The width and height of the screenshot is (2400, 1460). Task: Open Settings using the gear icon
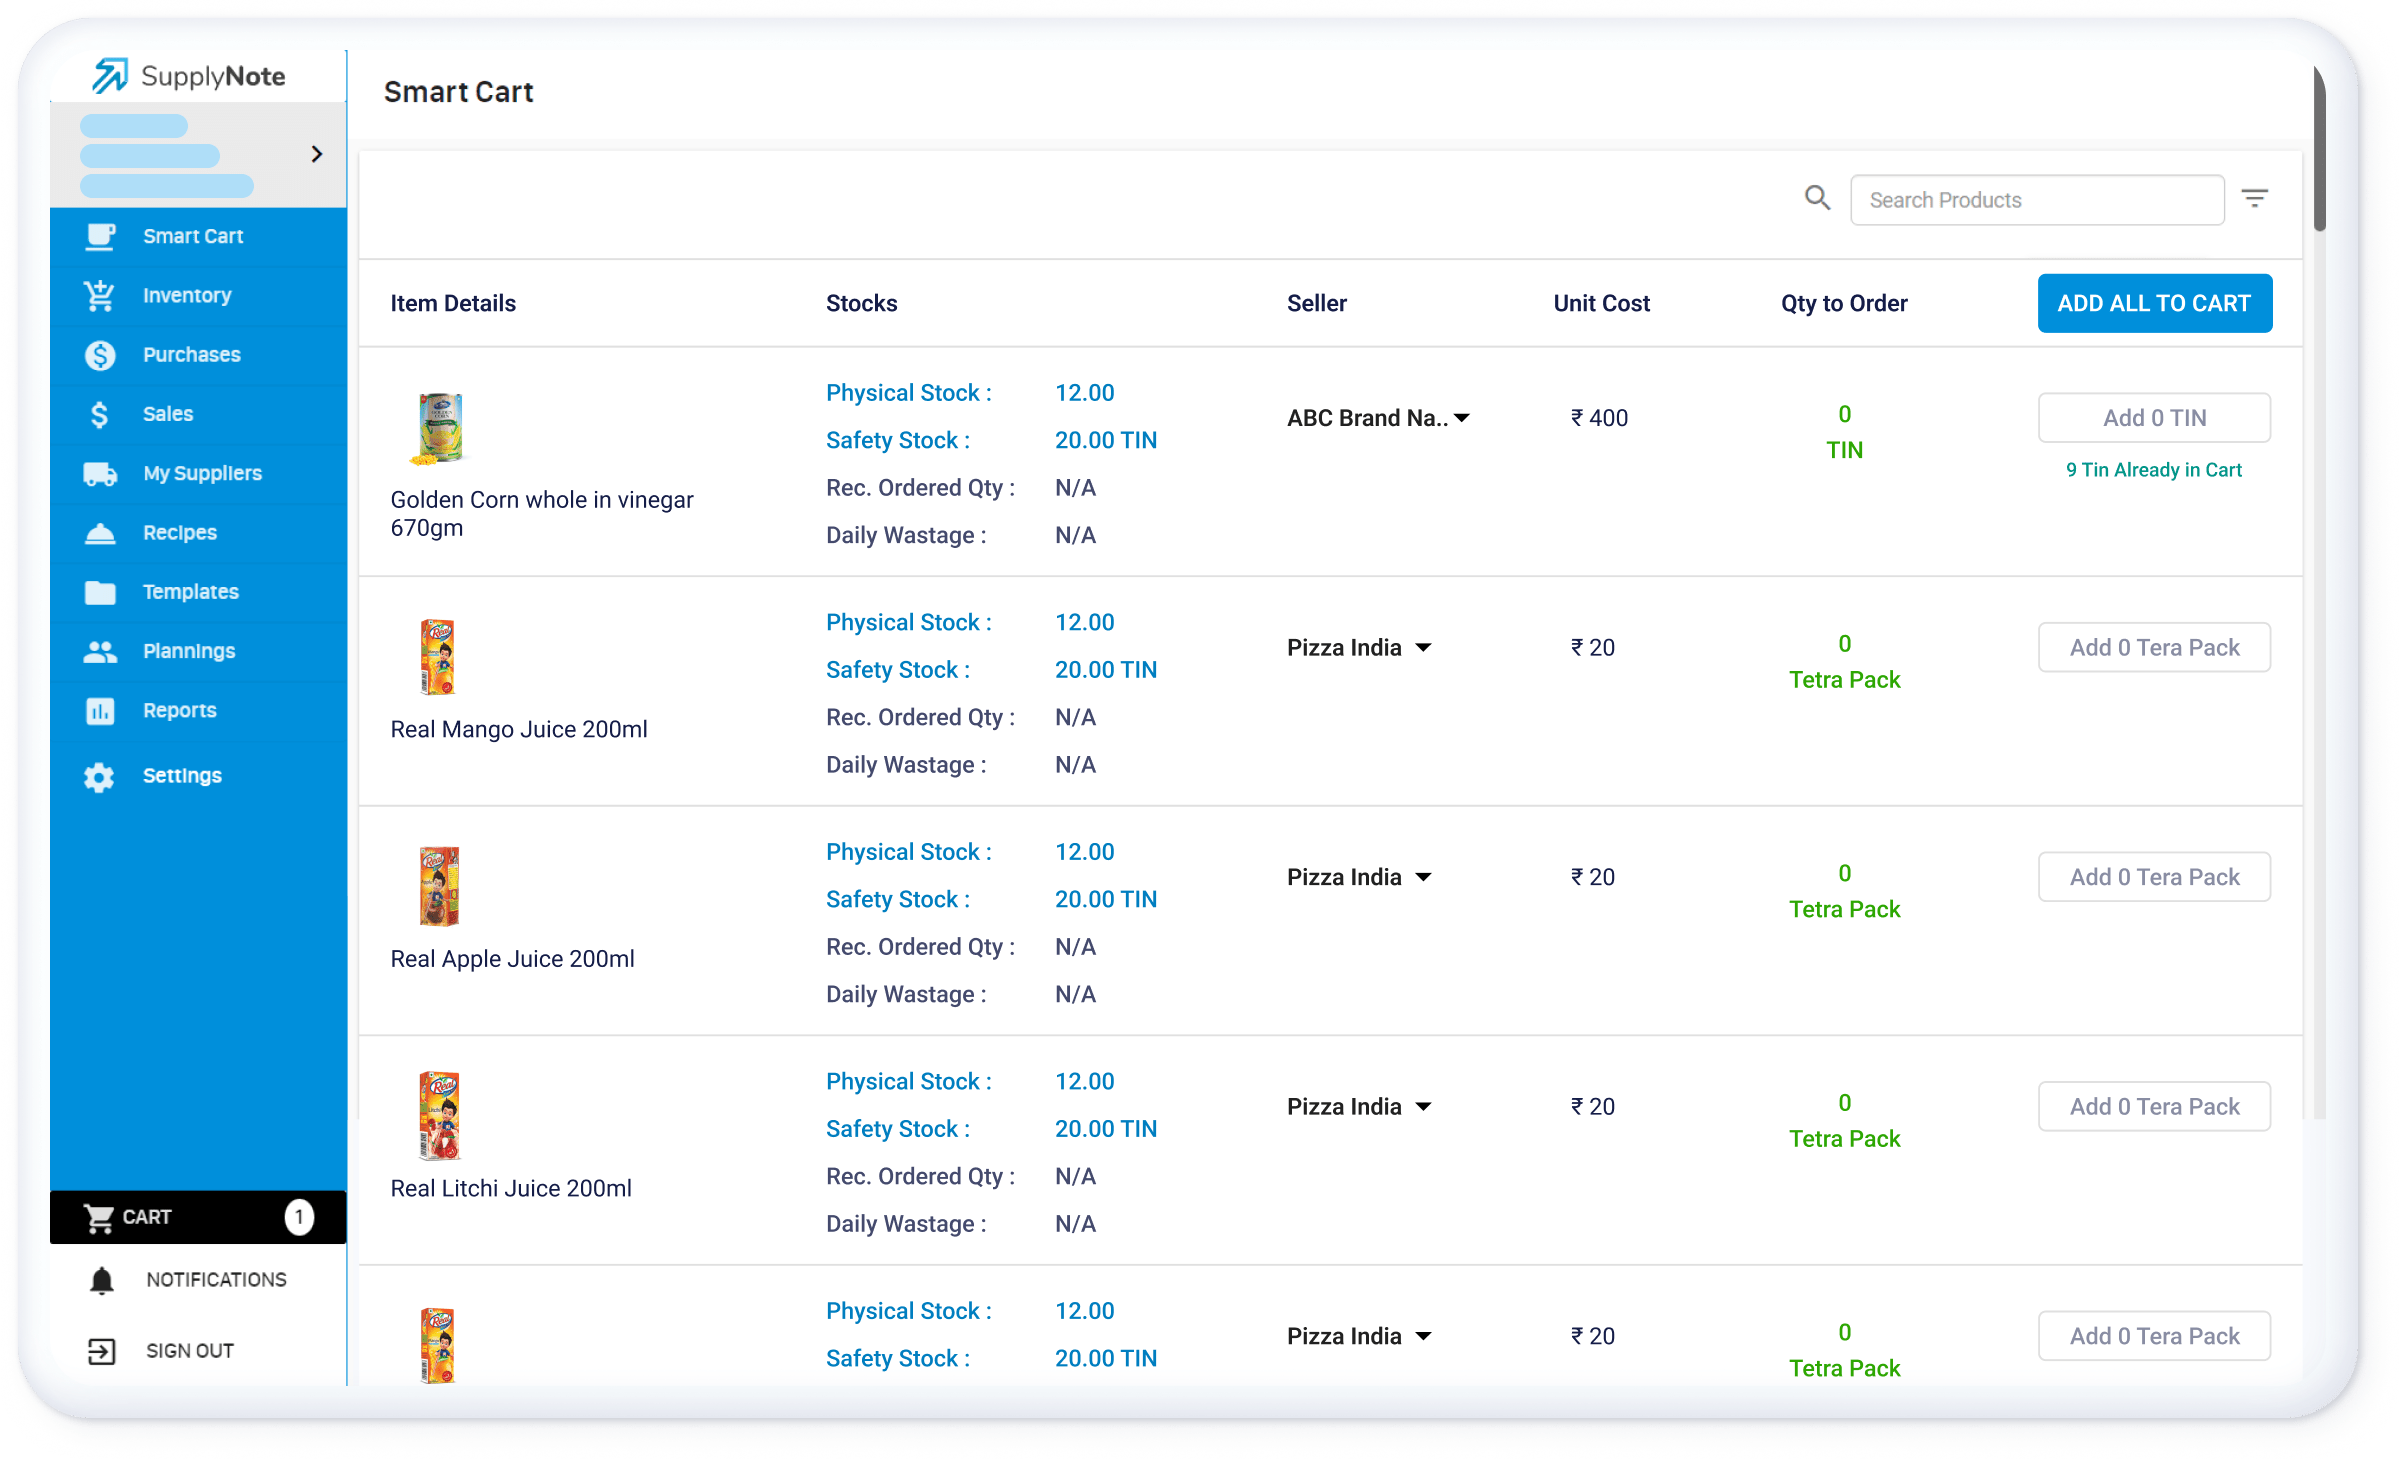[101, 775]
